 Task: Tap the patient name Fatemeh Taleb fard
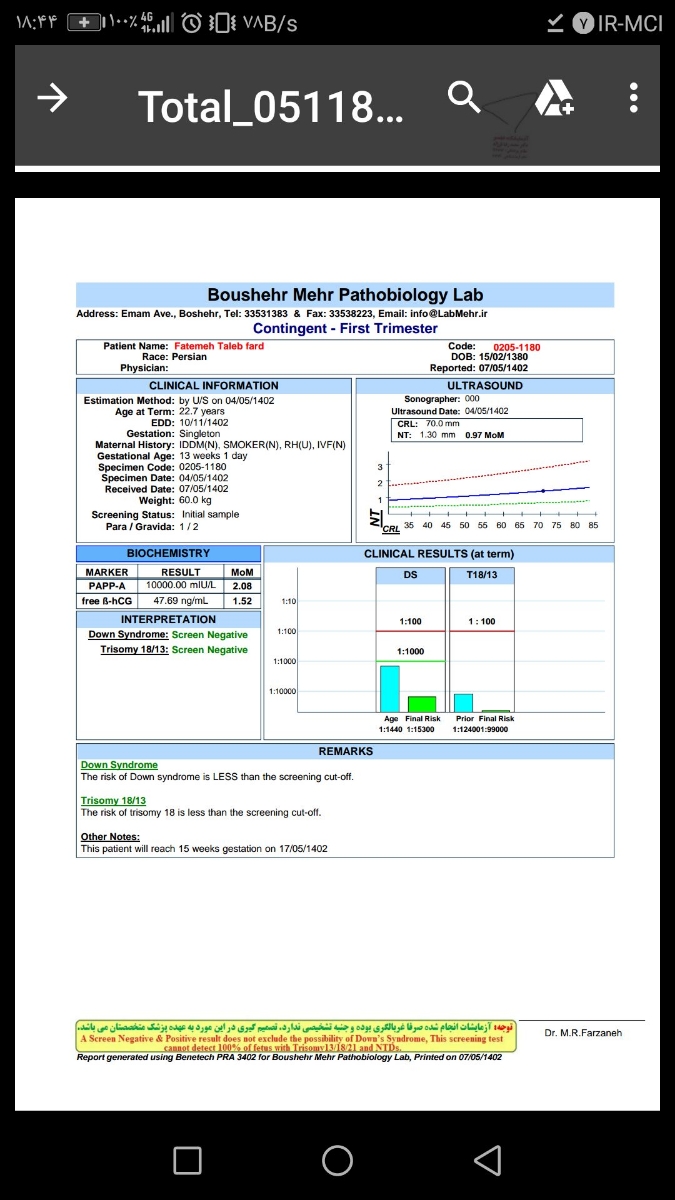pyautogui.click(x=219, y=347)
